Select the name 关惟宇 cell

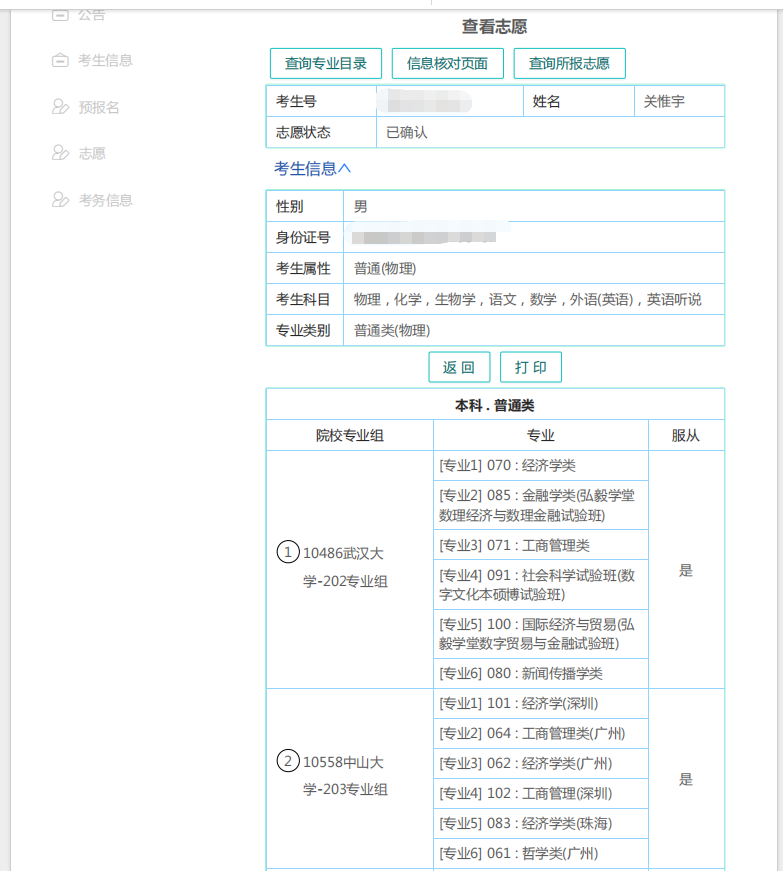tap(679, 101)
